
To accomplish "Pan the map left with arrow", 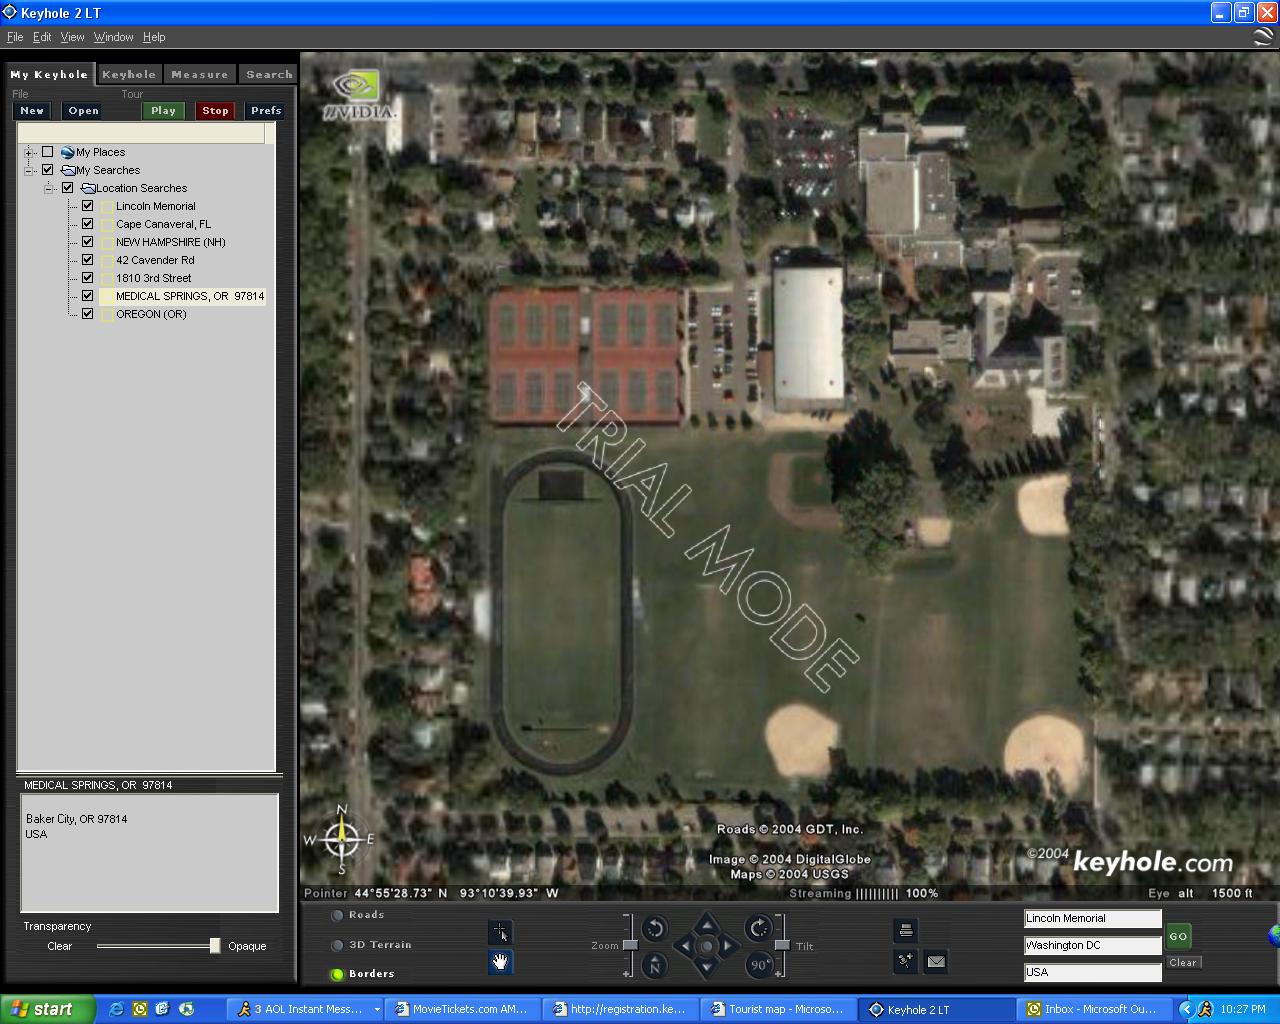I will 684,945.
